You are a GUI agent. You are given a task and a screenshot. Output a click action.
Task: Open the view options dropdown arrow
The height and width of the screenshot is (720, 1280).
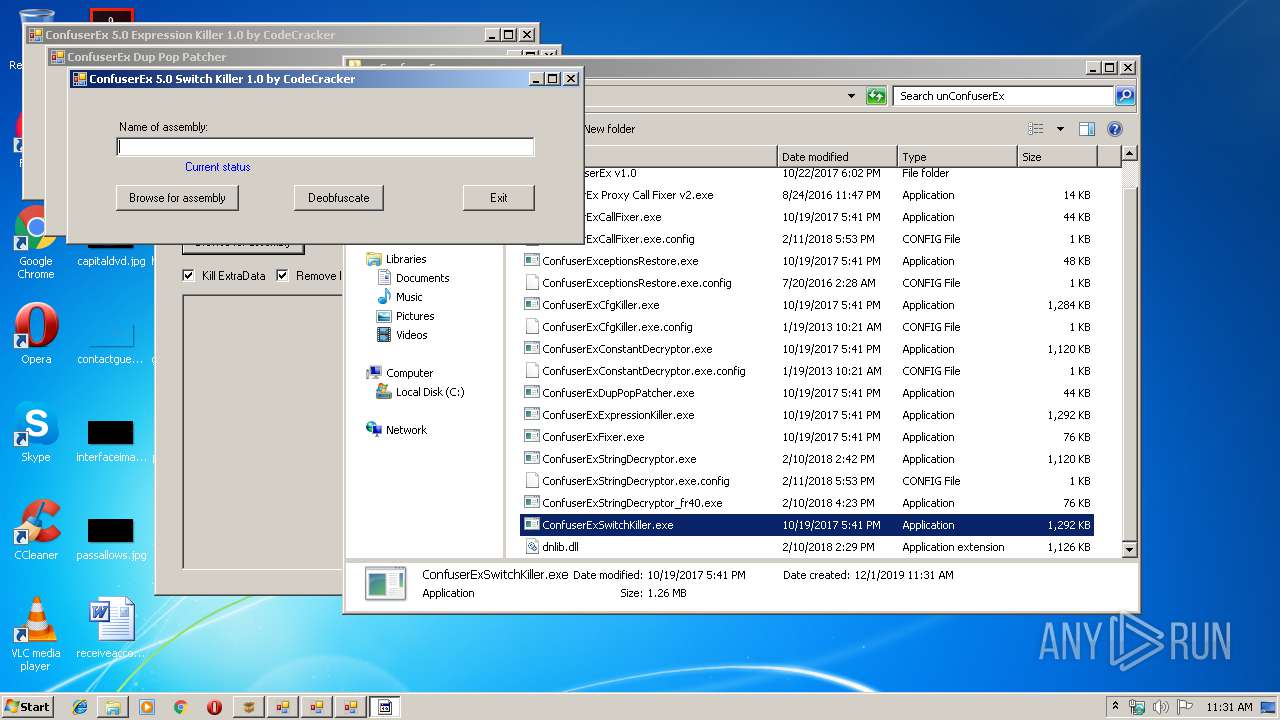coord(1059,129)
